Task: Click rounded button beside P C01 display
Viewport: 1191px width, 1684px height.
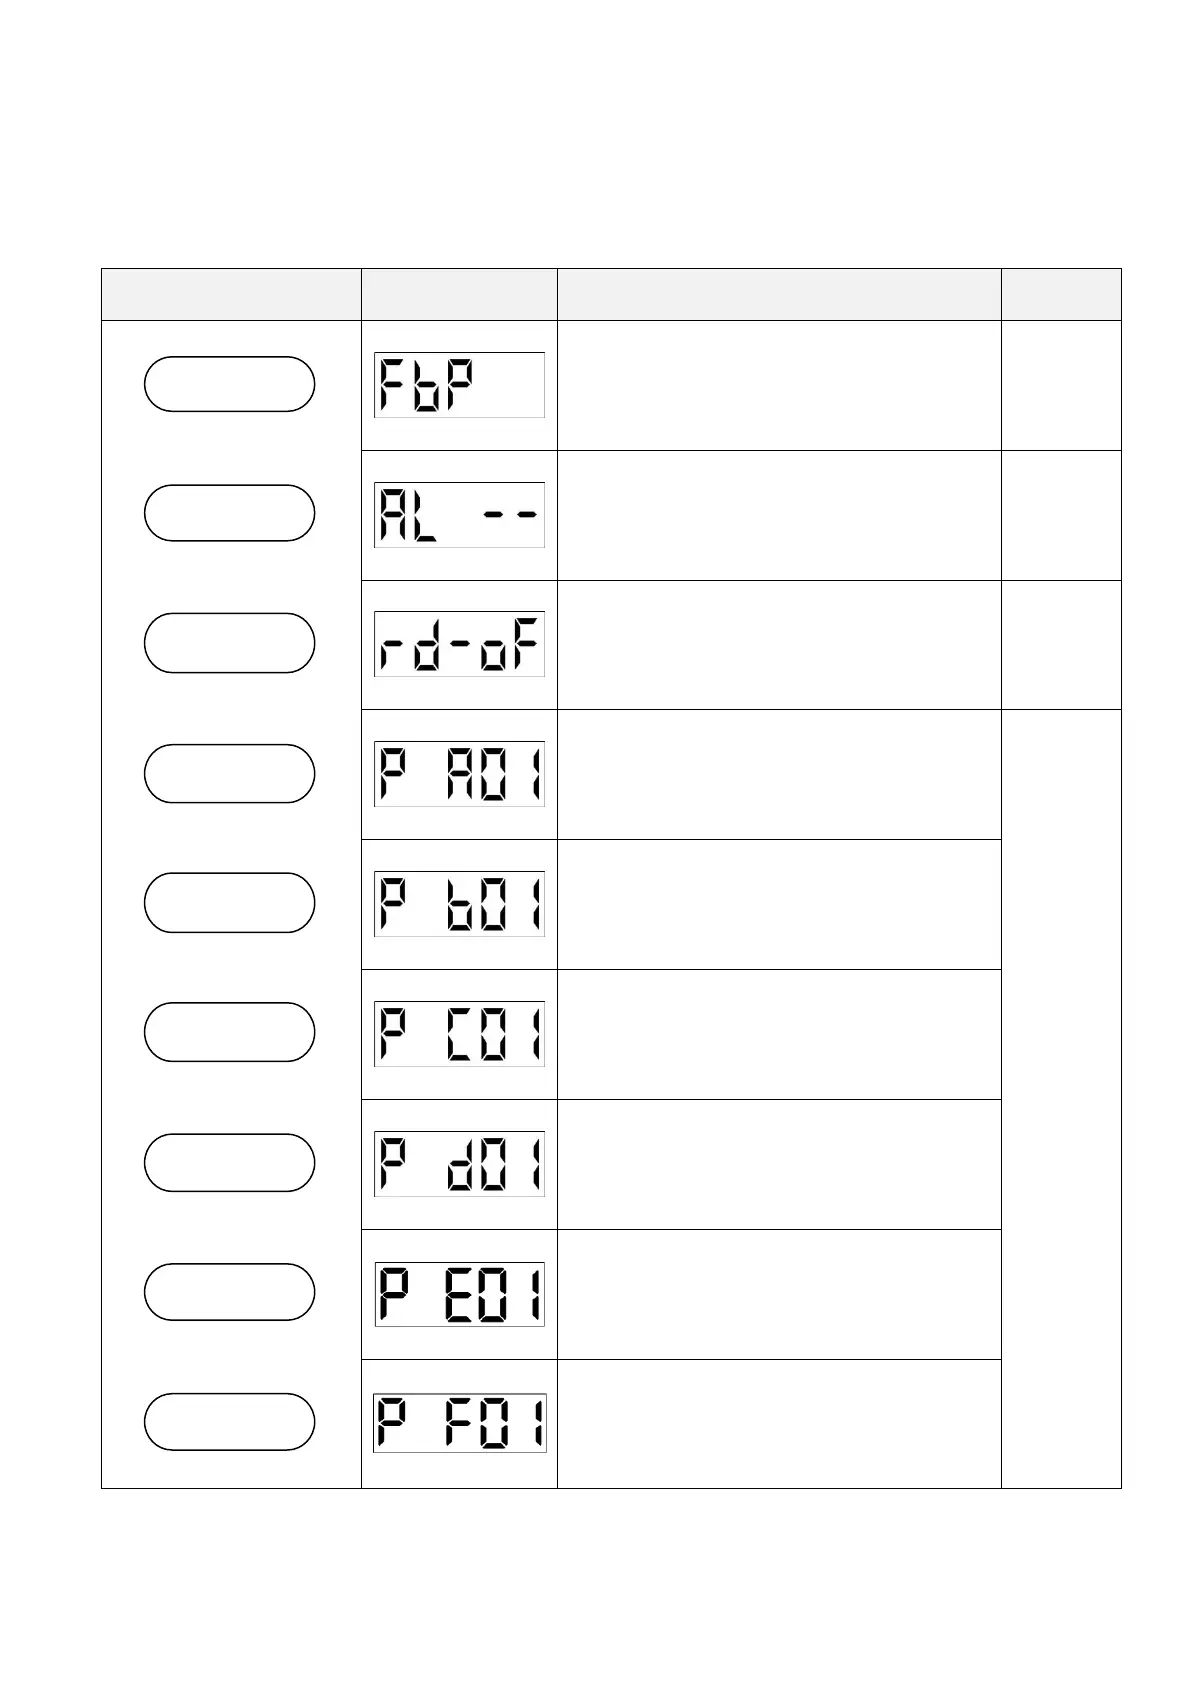Action: point(230,1032)
